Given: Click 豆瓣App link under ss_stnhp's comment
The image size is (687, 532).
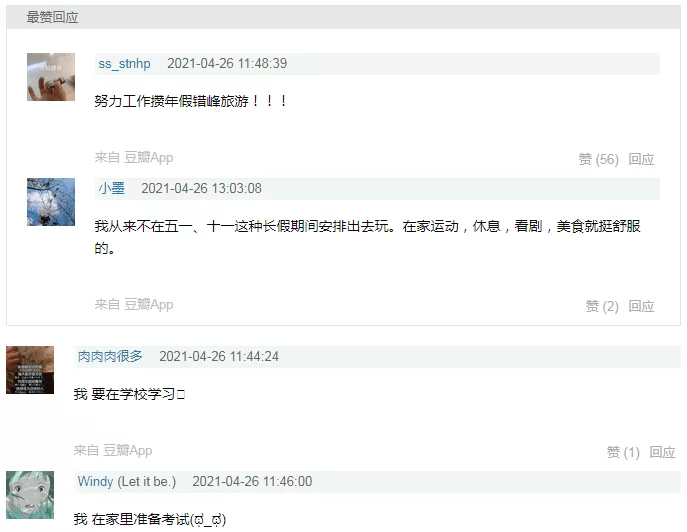Looking at the screenshot, I should tap(149, 157).
